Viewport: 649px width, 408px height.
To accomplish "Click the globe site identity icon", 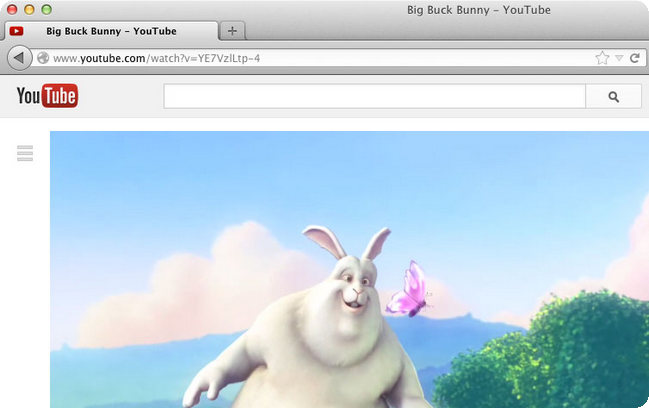I will coord(43,58).
